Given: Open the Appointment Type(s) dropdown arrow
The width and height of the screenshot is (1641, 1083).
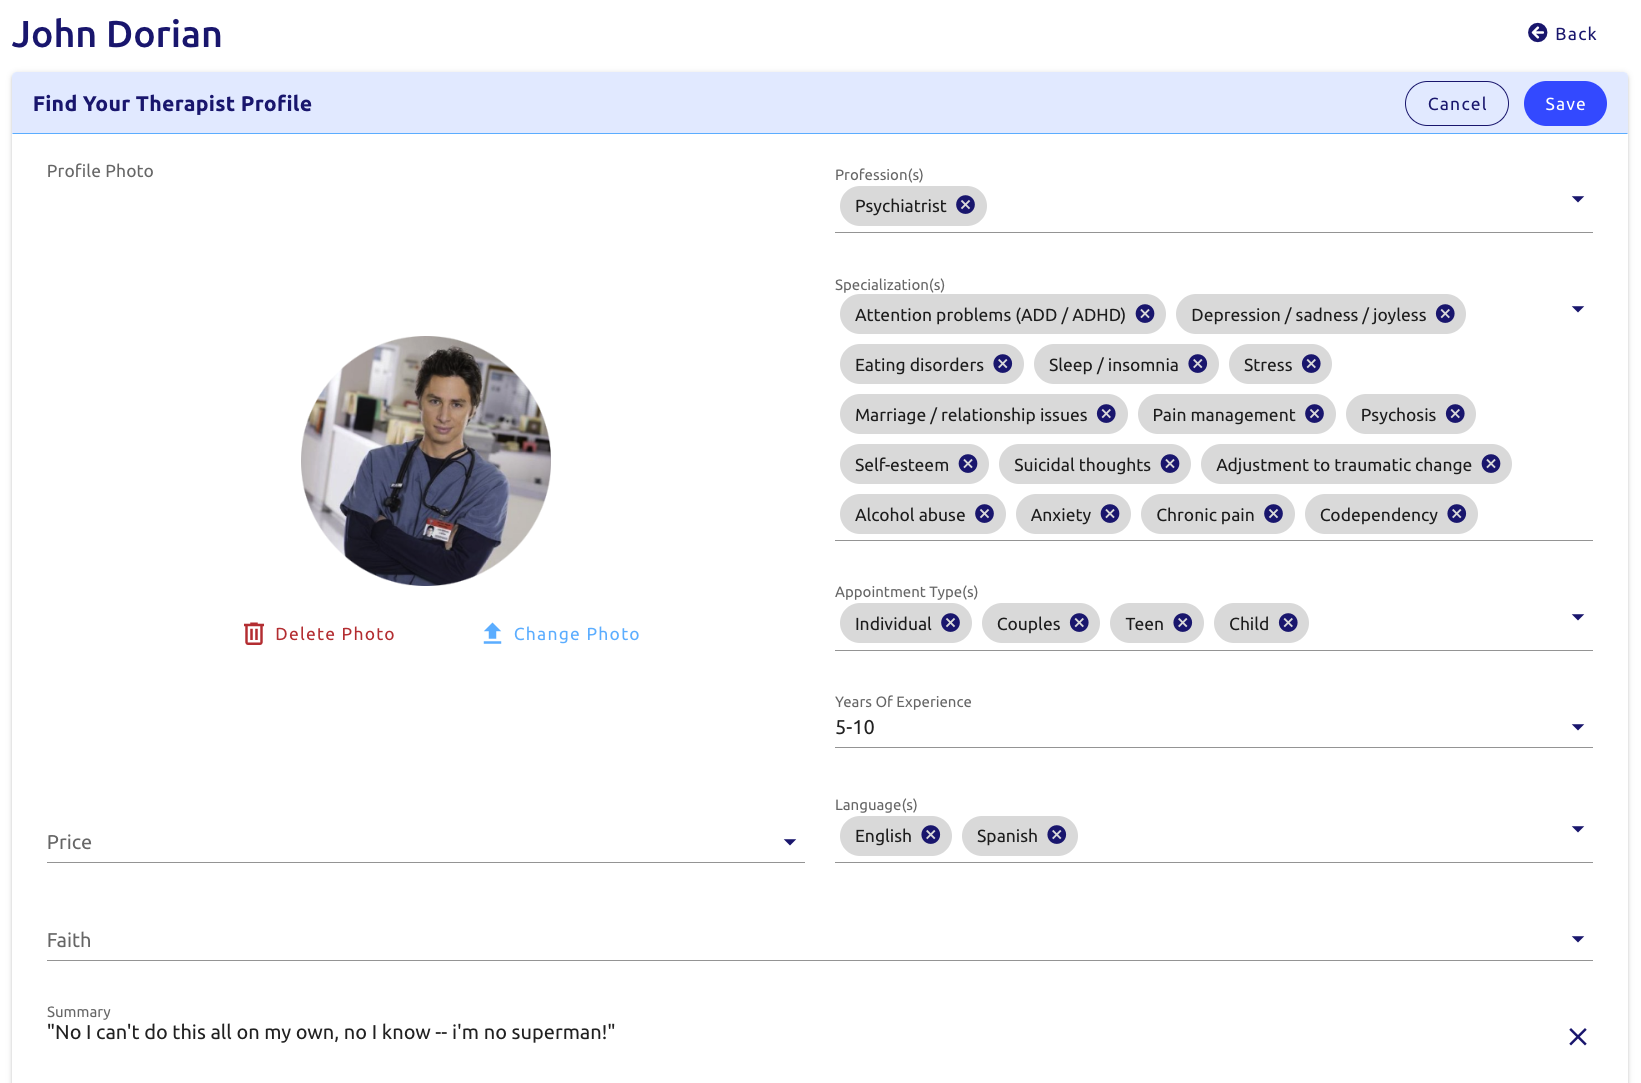Looking at the screenshot, I should click(1578, 617).
